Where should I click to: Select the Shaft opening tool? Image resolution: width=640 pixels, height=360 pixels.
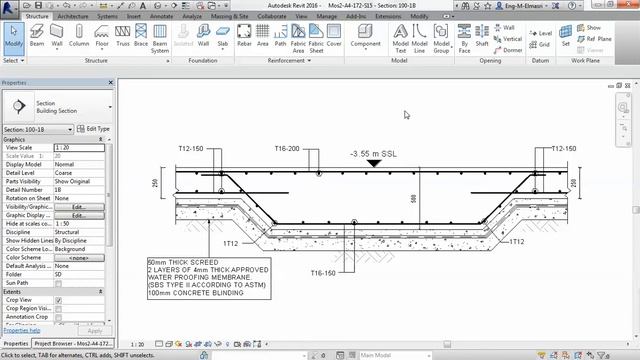click(482, 36)
